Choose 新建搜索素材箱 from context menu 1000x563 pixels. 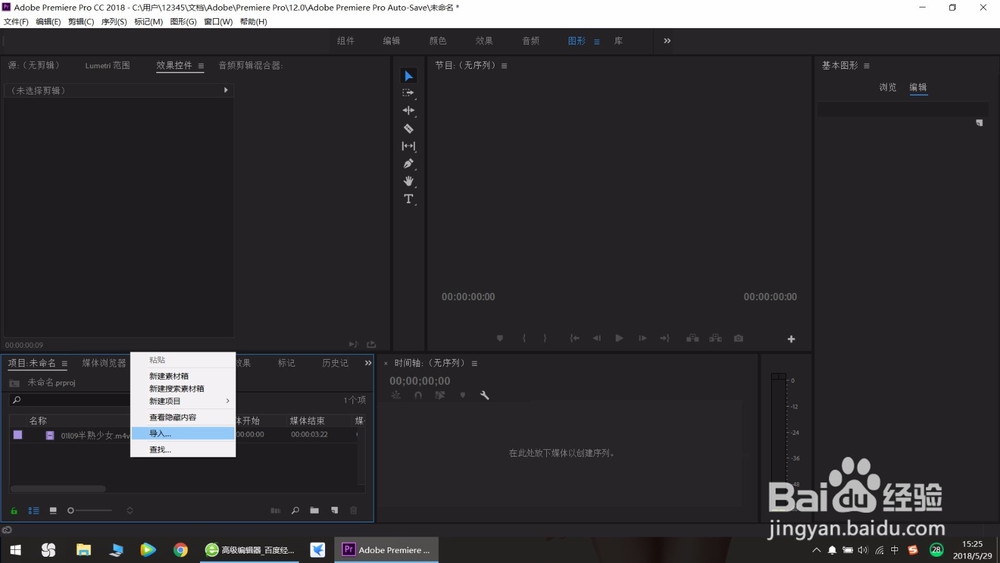pos(183,388)
